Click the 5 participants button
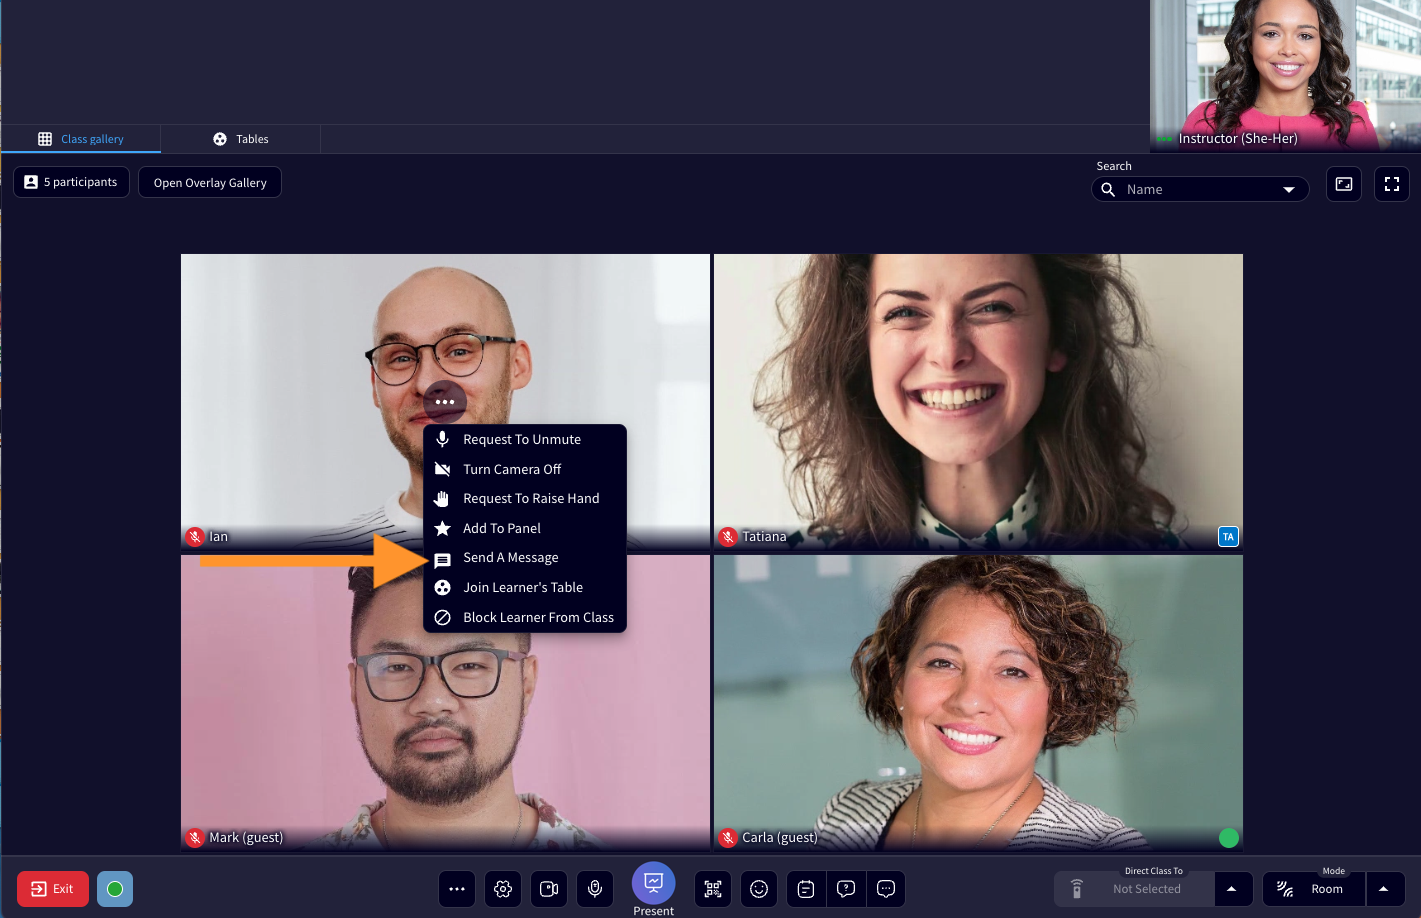 tap(71, 182)
